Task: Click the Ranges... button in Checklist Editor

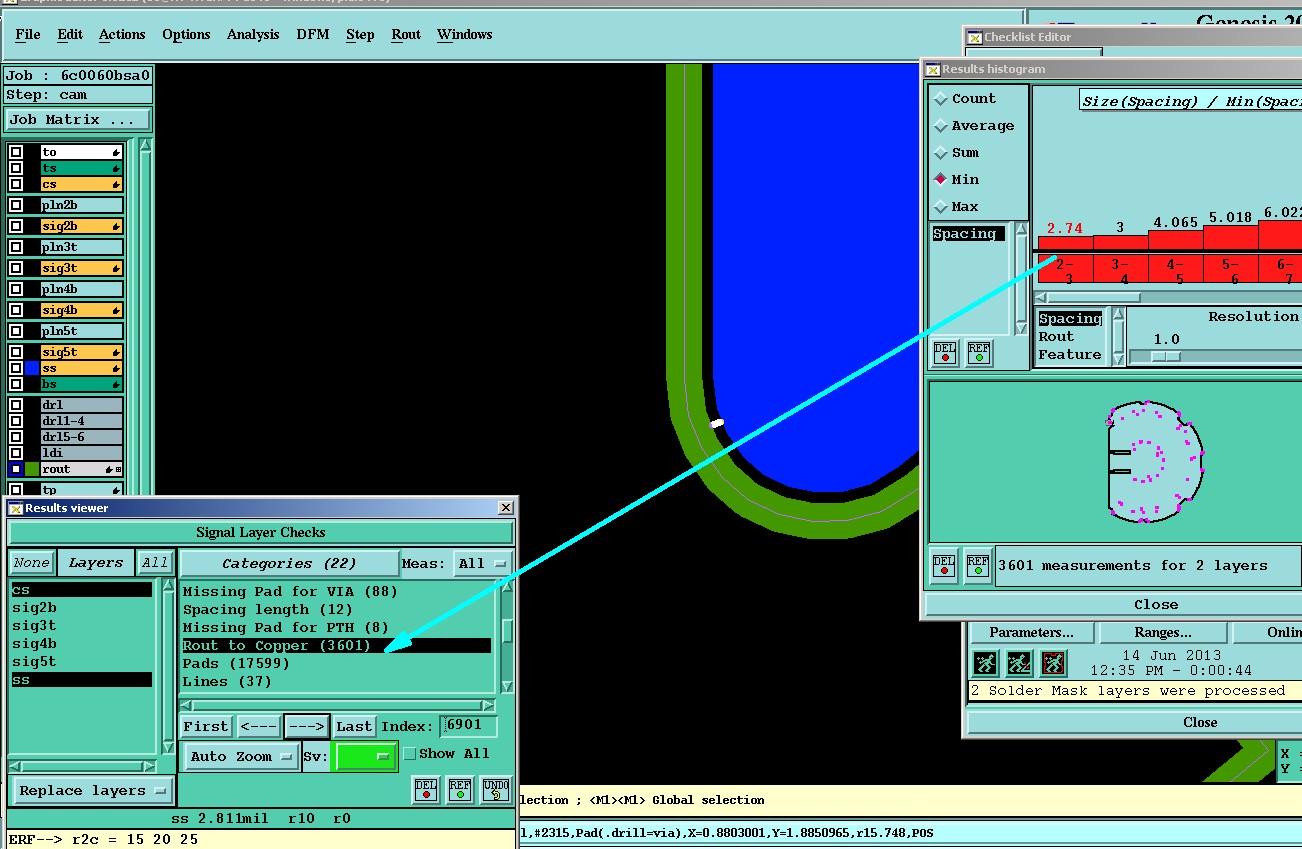Action: (1163, 632)
